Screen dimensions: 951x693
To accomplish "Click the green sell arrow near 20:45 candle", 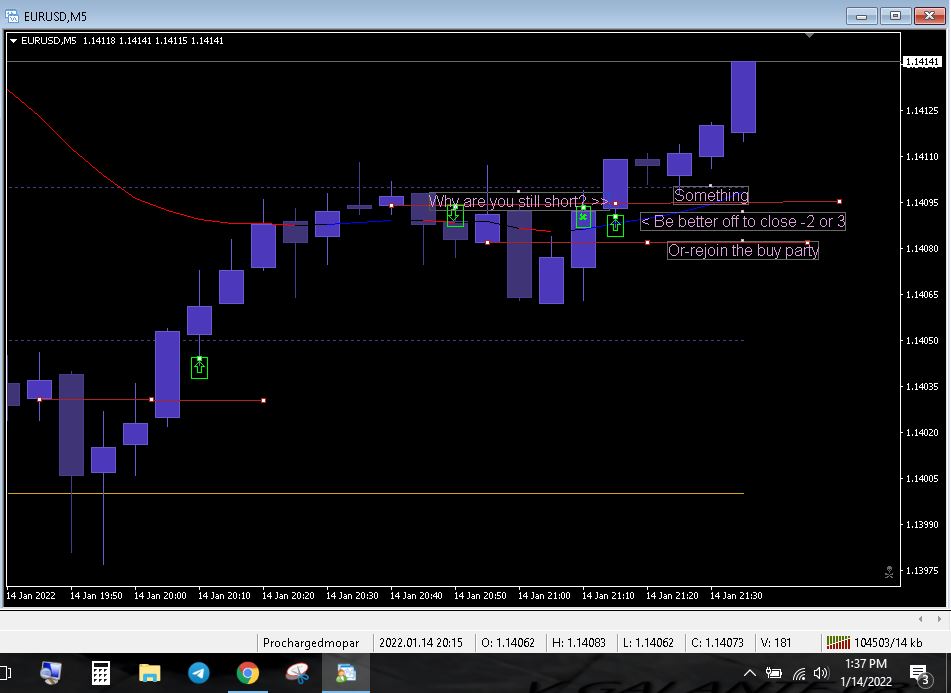I will [455, 216].
